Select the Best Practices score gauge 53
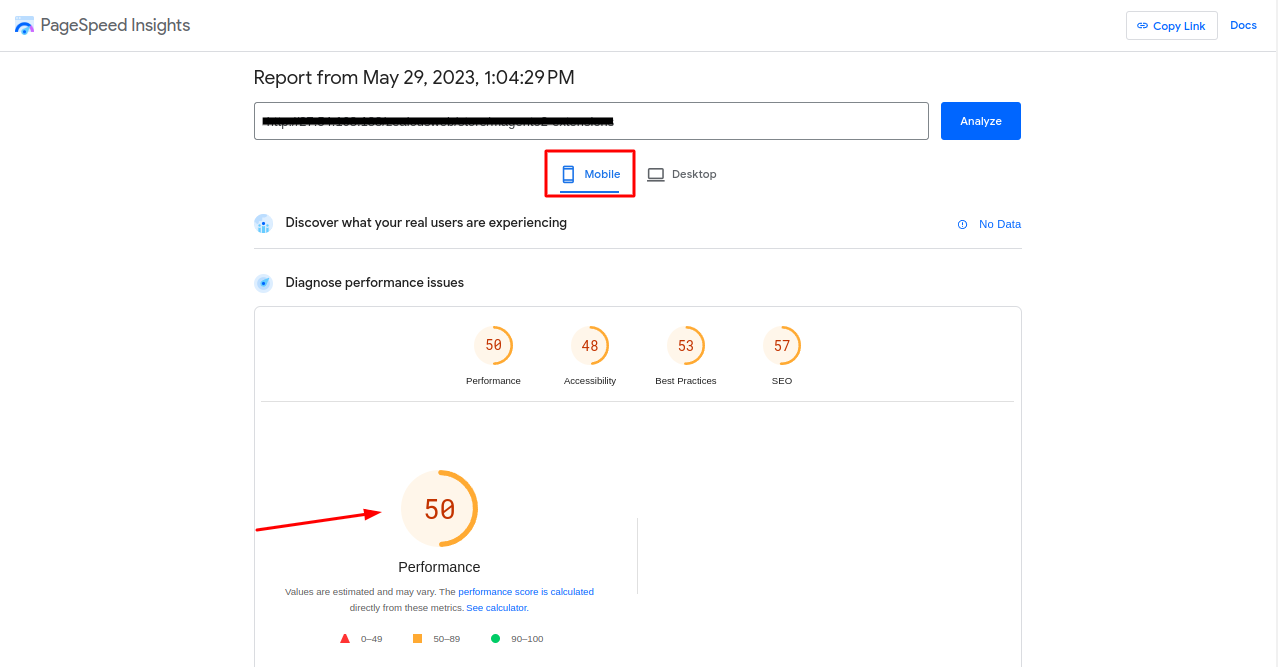This screenshot has width=1278, height=667. (686, 346)
